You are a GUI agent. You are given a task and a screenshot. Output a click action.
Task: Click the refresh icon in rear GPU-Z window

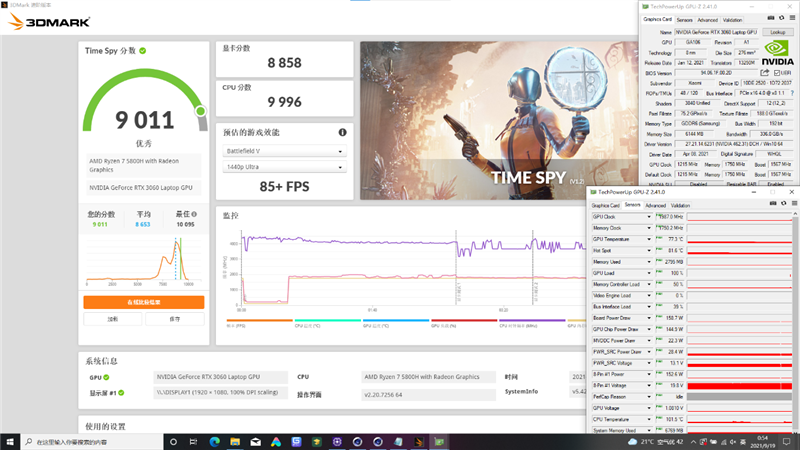coord(782,18)
